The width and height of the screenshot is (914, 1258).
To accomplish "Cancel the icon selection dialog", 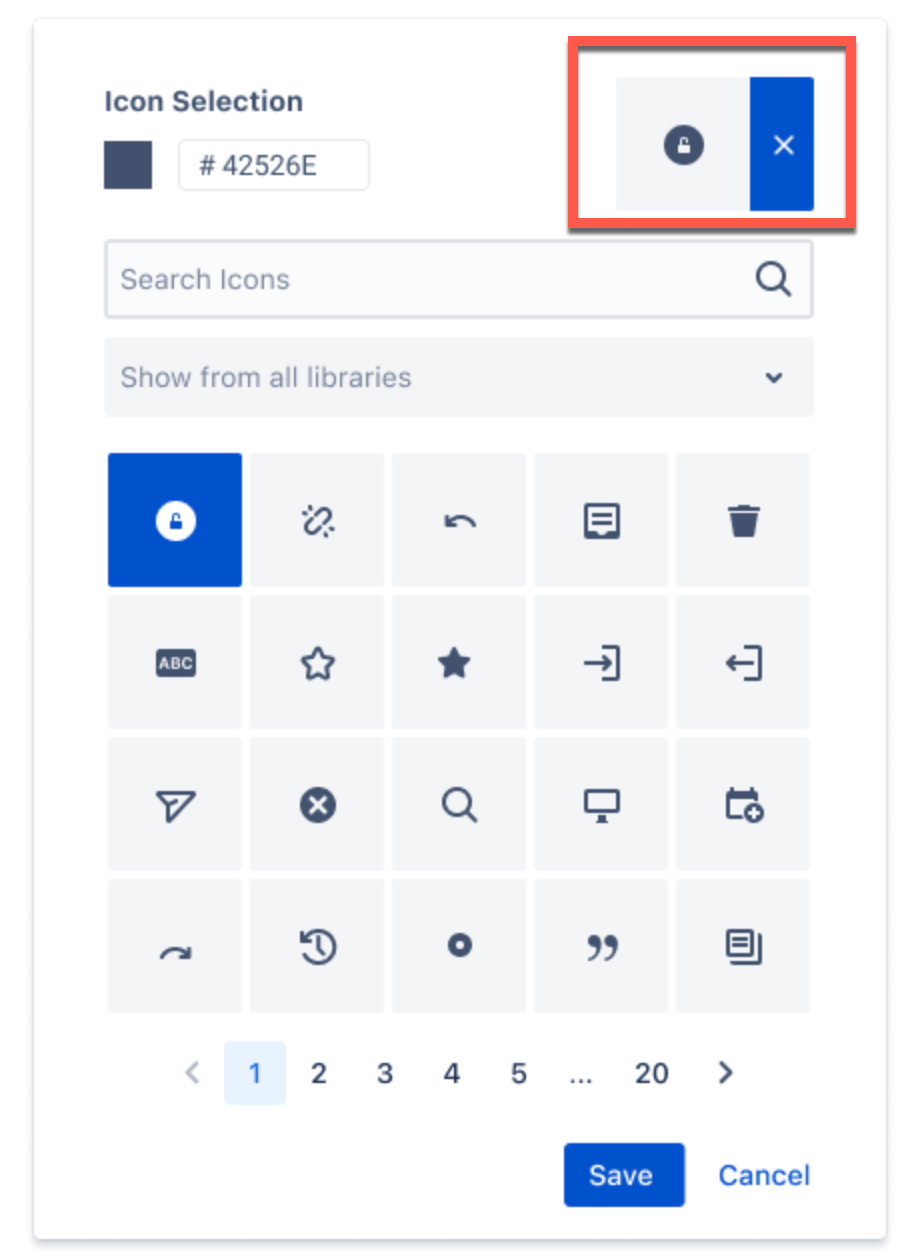I will tap(764, 1175).
